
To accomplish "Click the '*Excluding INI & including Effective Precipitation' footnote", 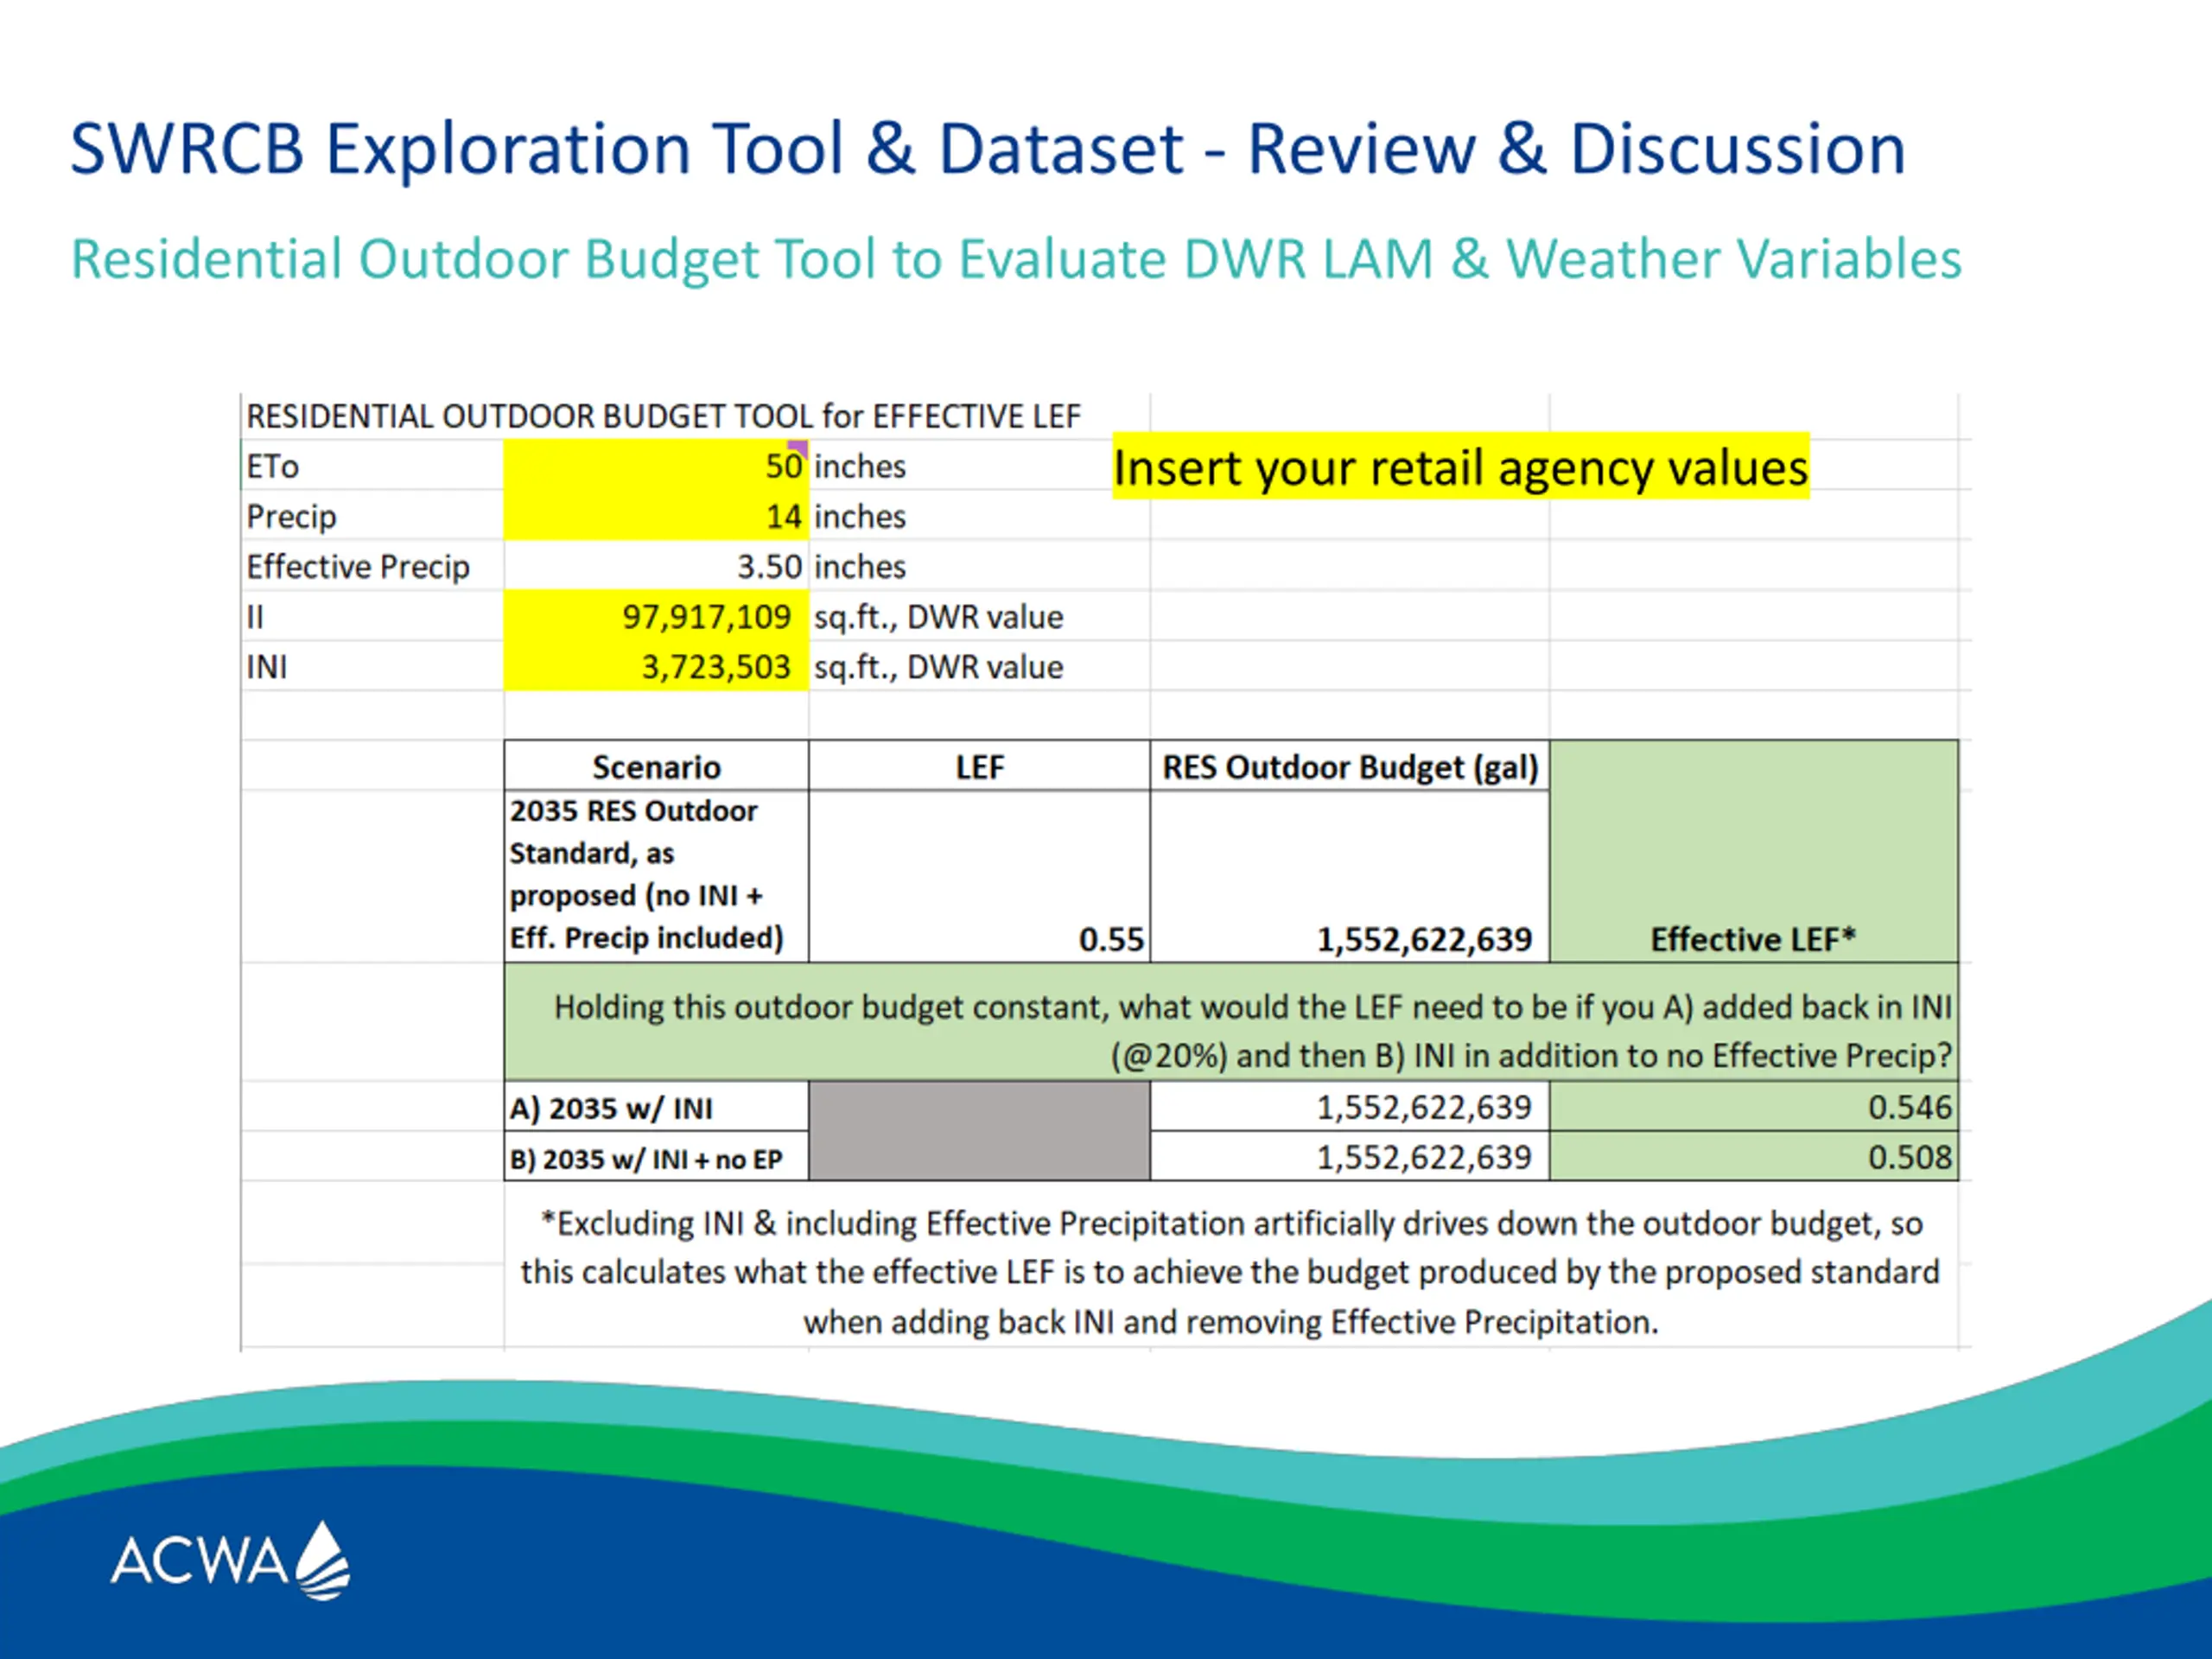I will coord(1230,1273).
